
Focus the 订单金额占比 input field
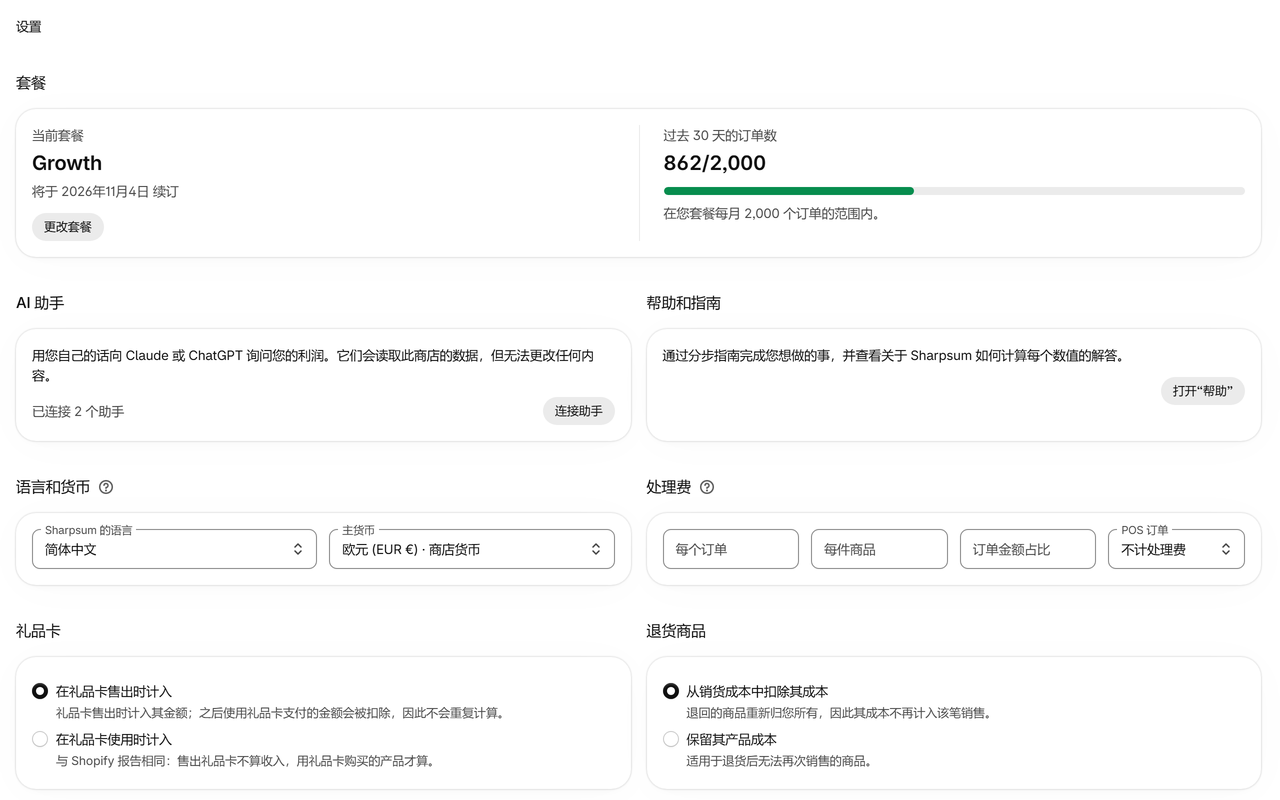(x=1028, y=549)
